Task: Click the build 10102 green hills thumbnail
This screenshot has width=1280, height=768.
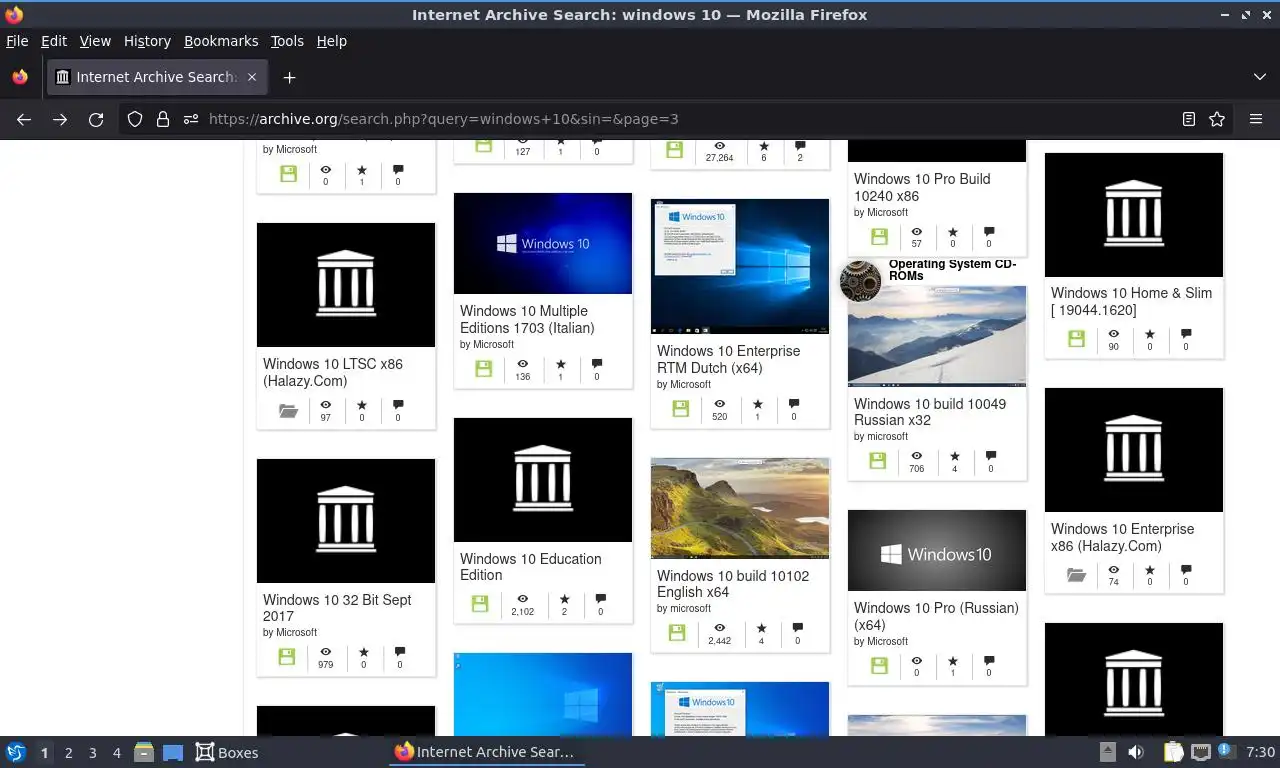Action: [x=740, y=508]
